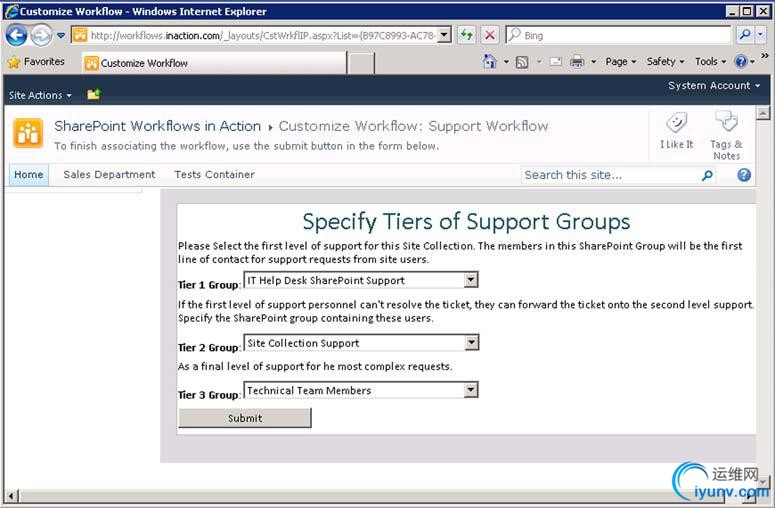The height and width of the screenshot is (508, 775).
Task: Click the green Refresh page icon
Action: [466, 35]
